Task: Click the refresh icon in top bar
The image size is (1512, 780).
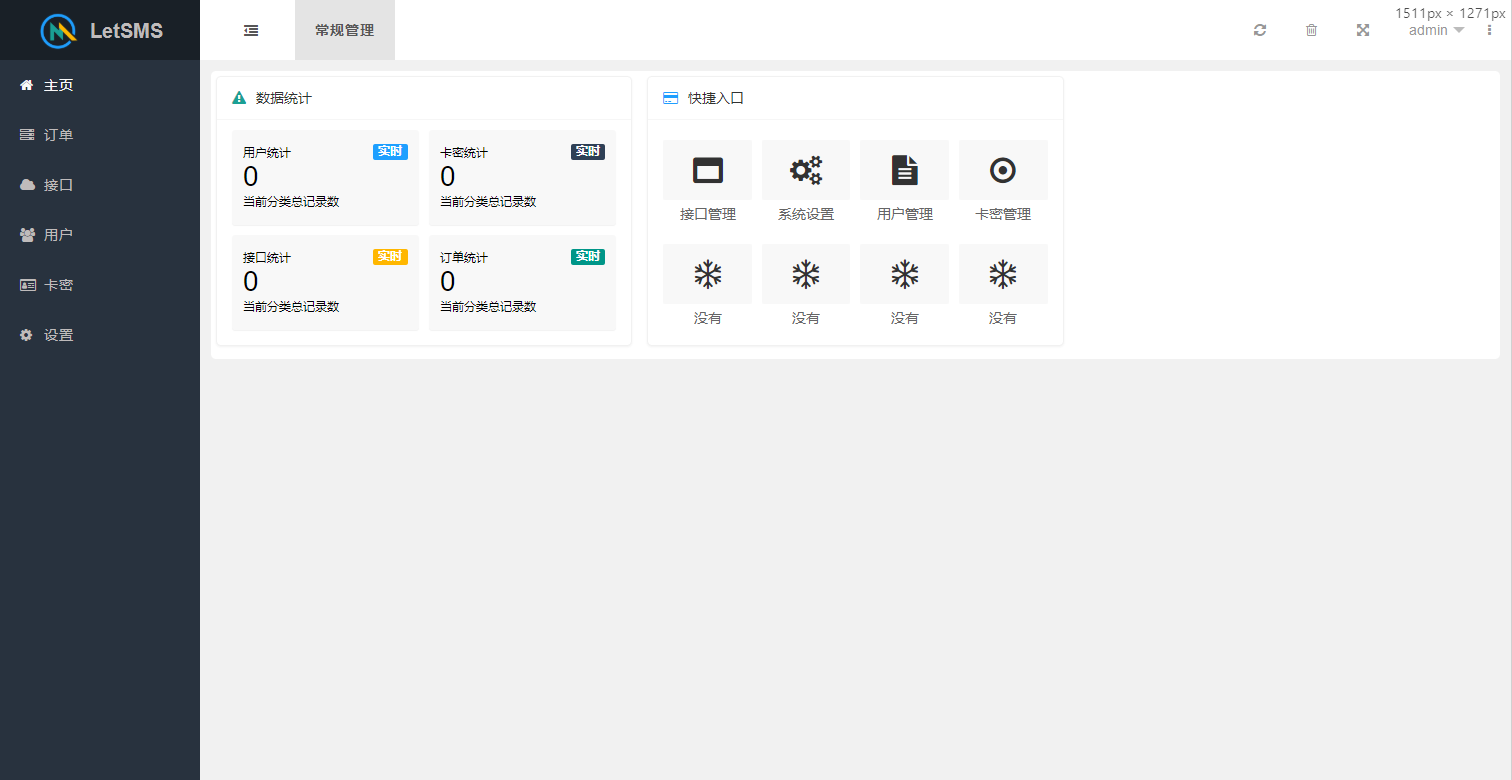Action: (1260, 30)
